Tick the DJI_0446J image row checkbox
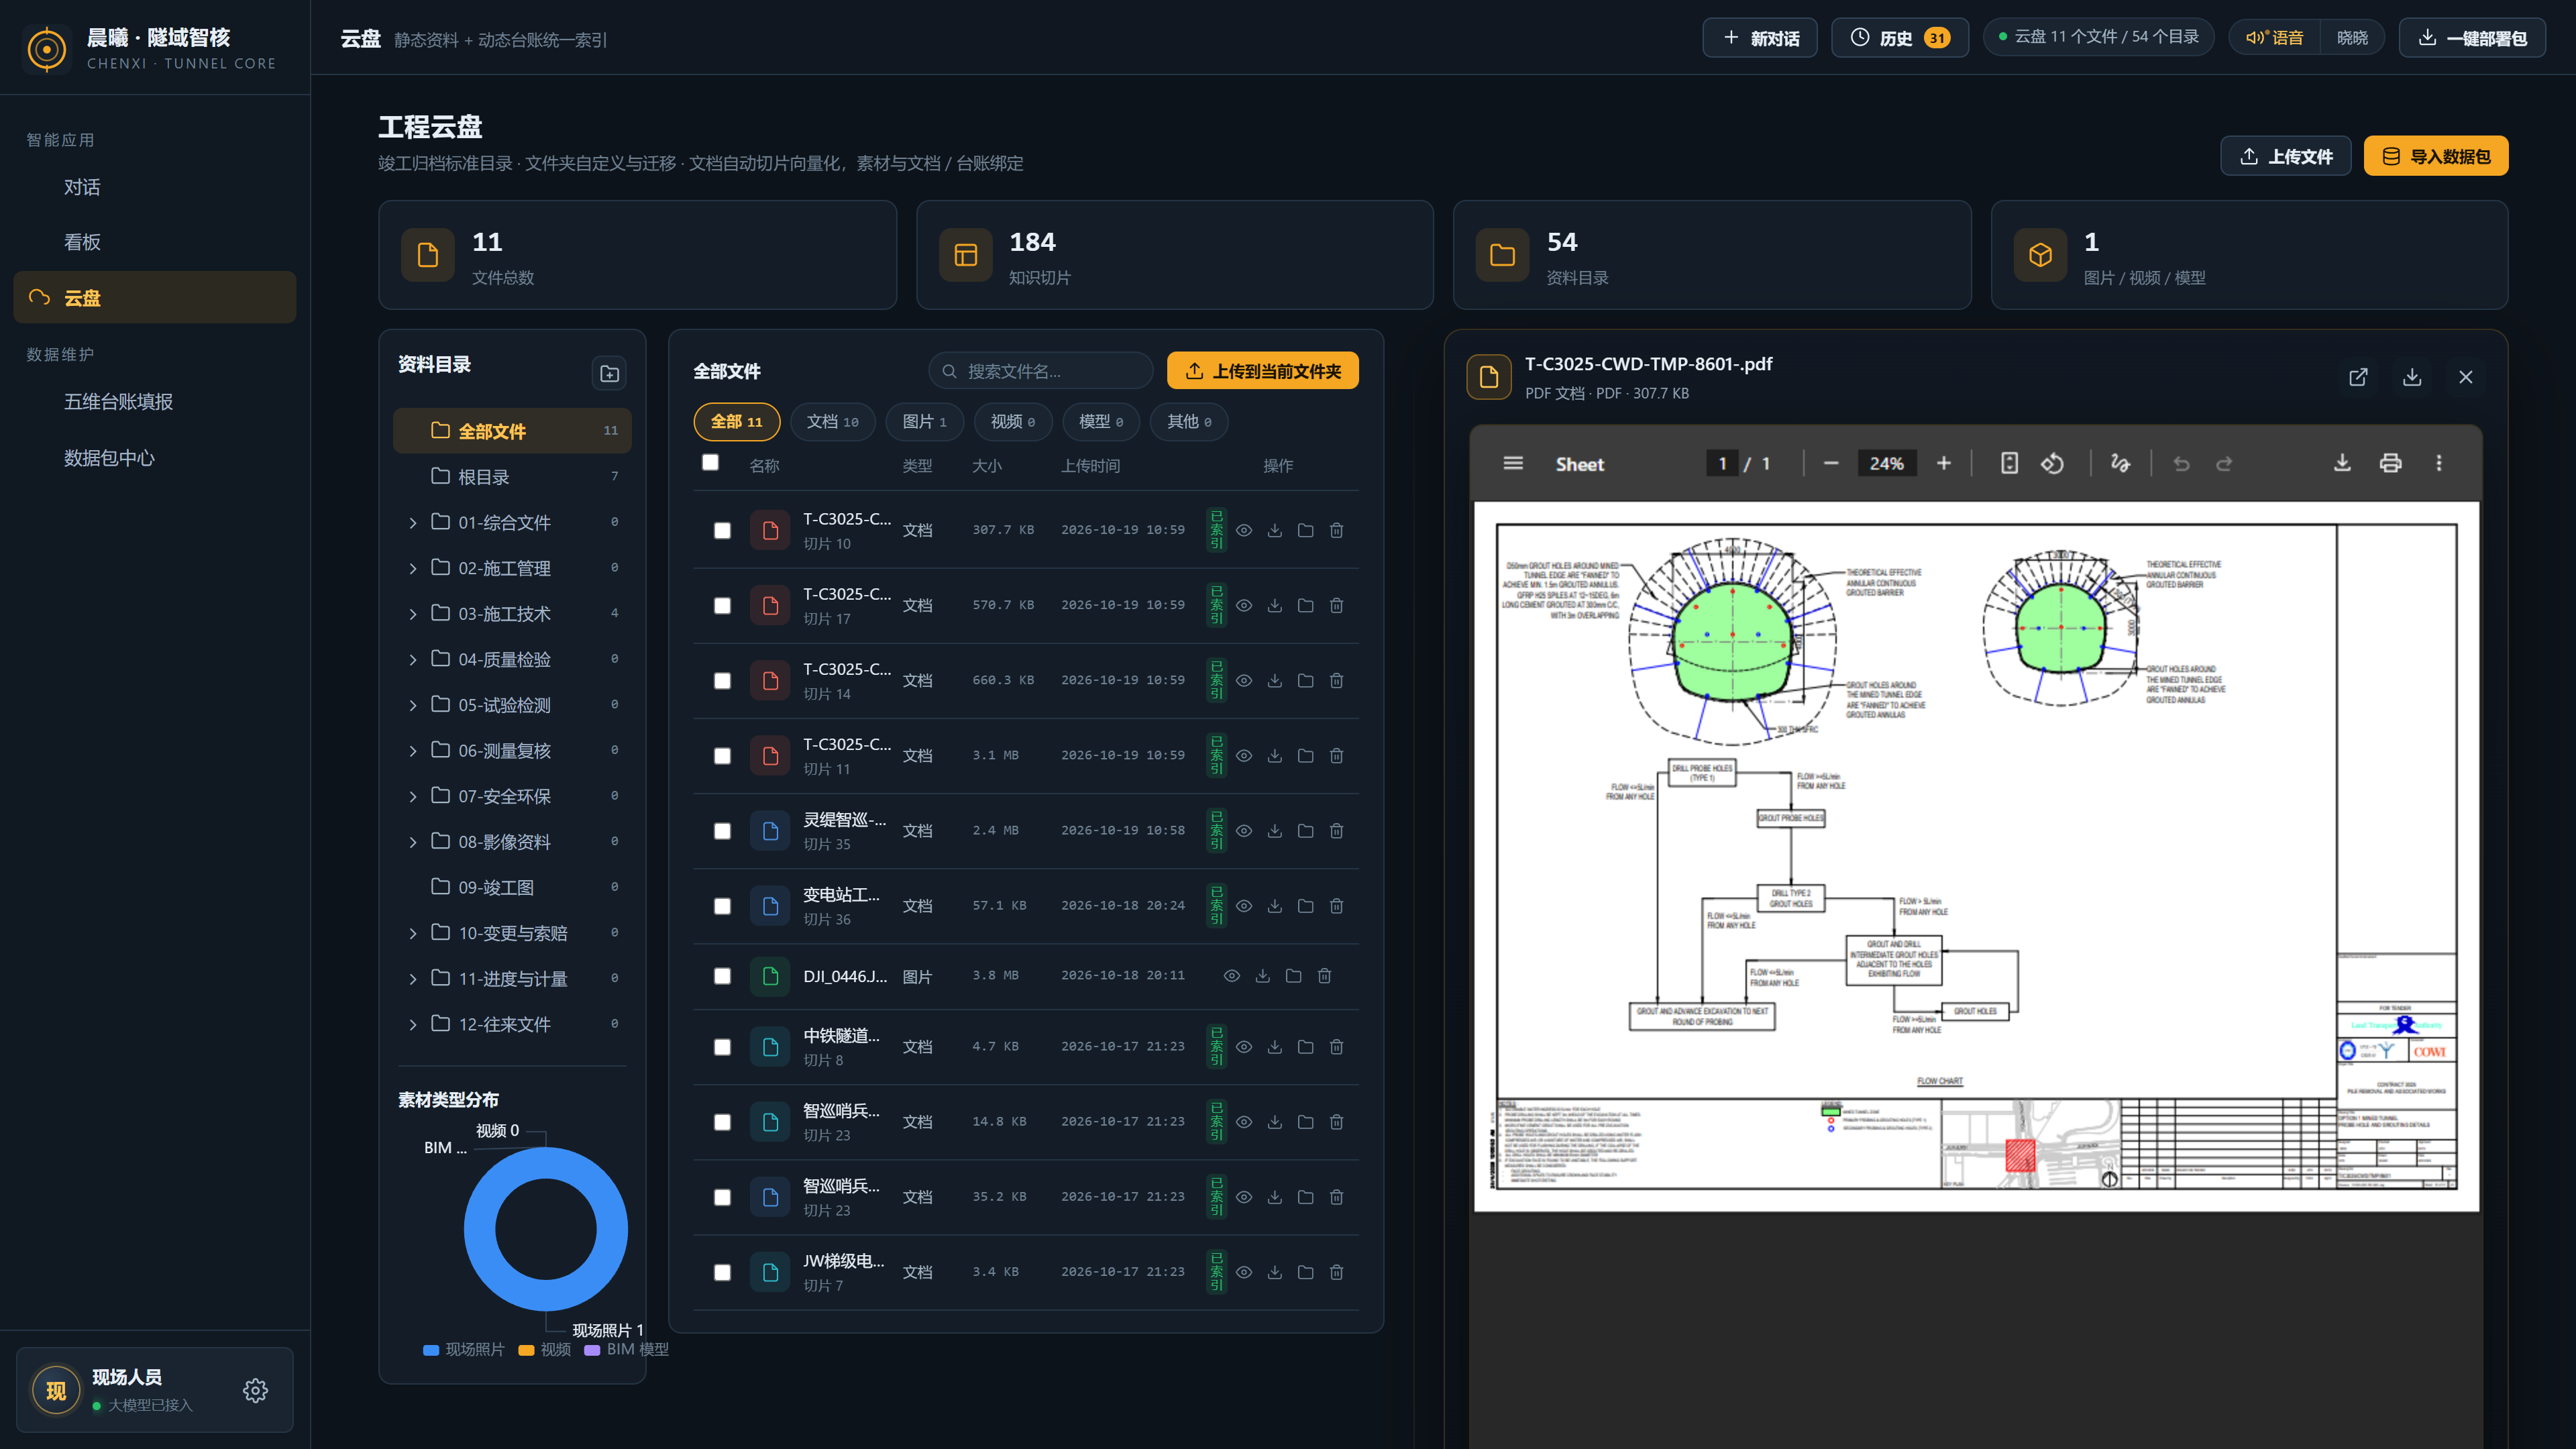 (x=722, y=976)
